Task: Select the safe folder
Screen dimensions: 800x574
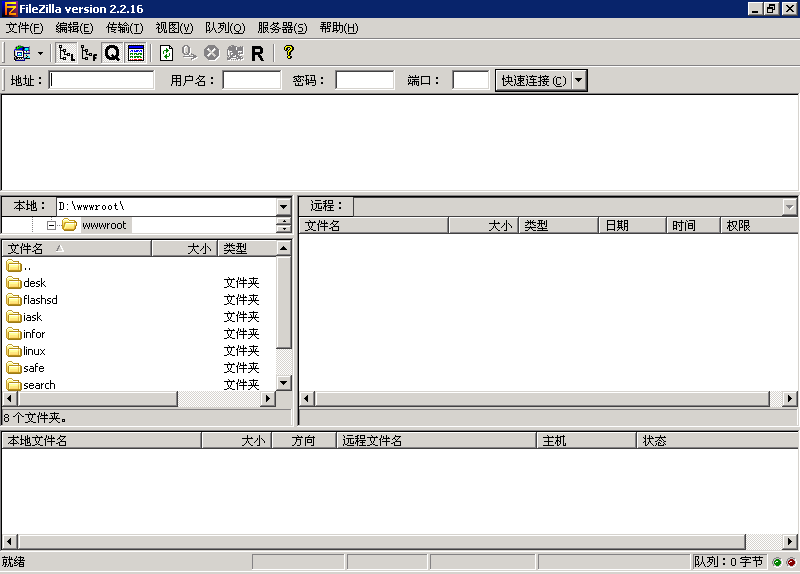Action: pos(26,368)
